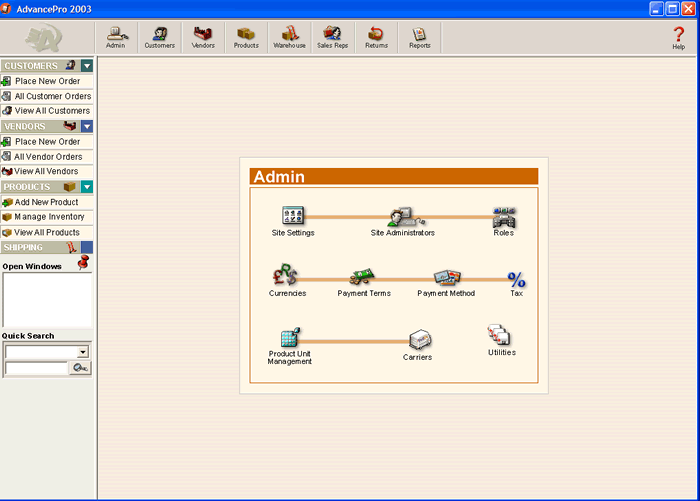Click Add New Product
Viewport: 700px width, 501px height.
[x=46, y=202]
